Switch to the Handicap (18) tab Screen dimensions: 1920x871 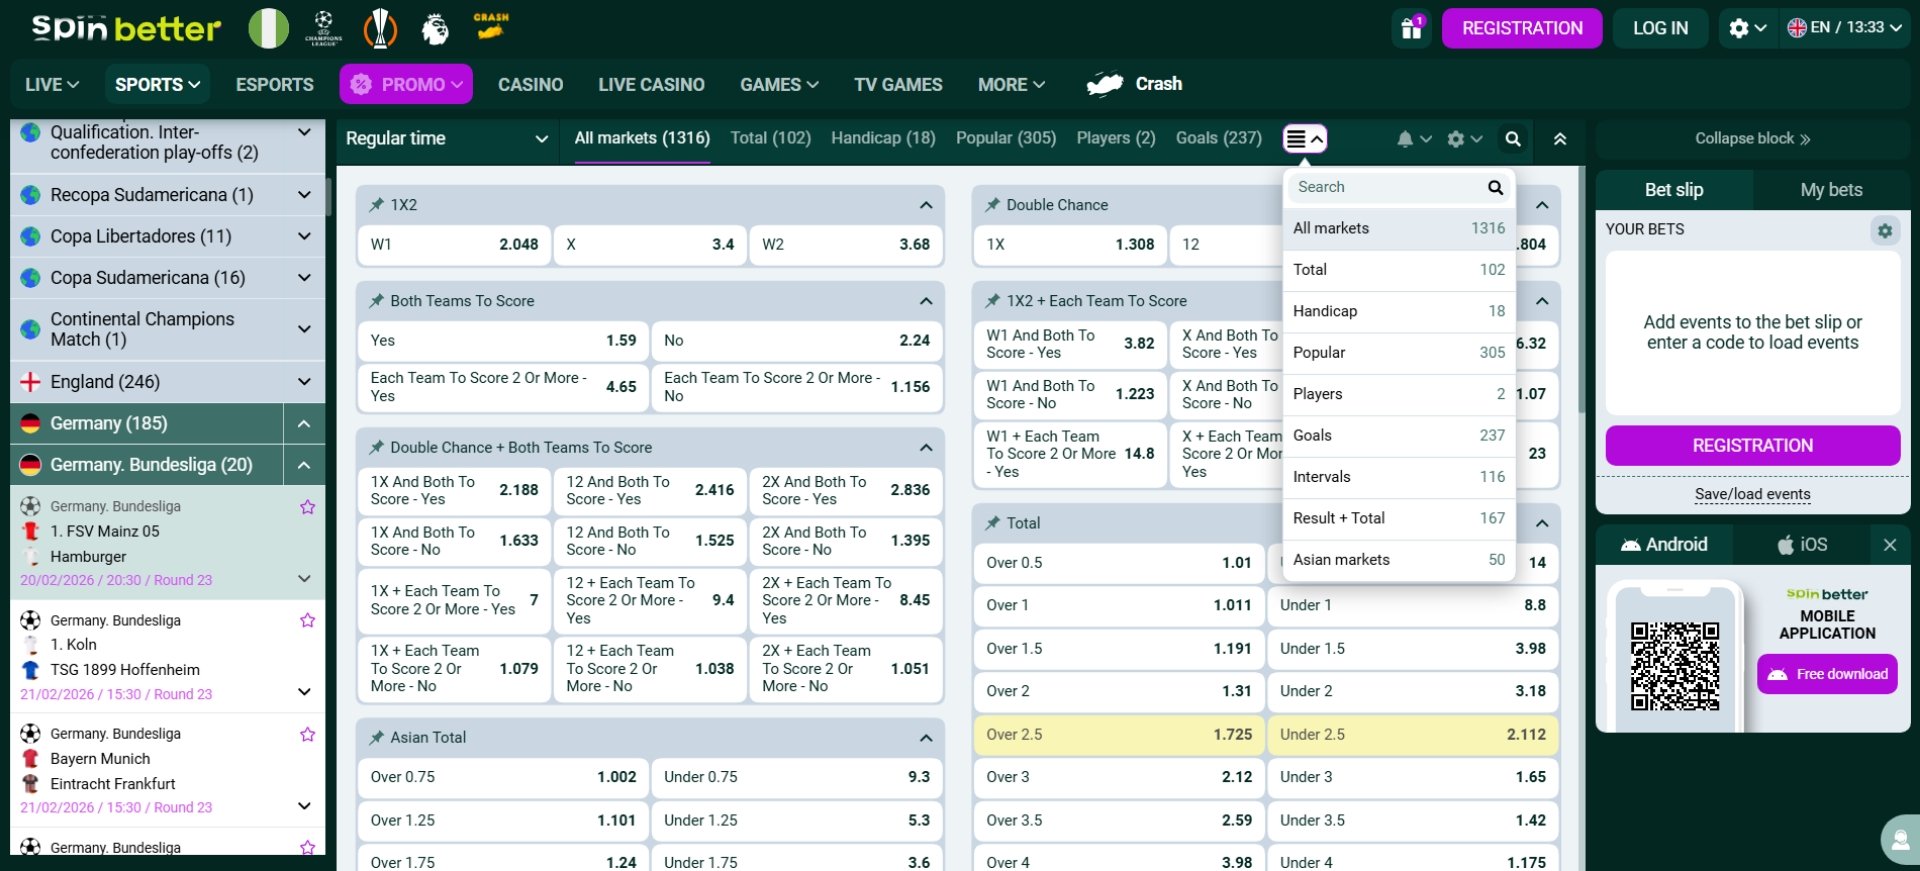point(883,138)
